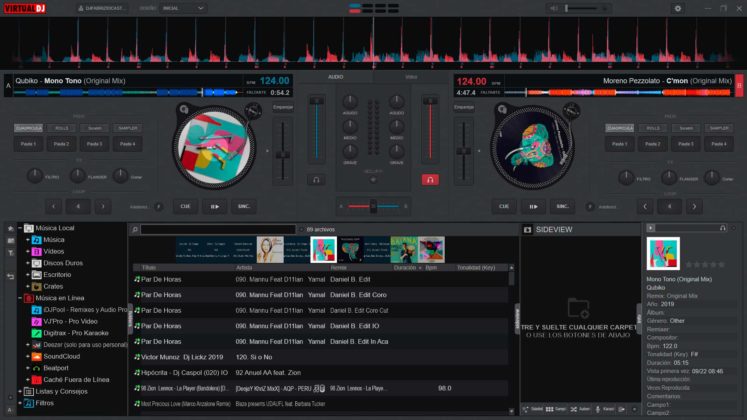The height and width of the screenshot is (420, 747).
Task: Click the back arrow sidebar icon
Action: point(10,276)
